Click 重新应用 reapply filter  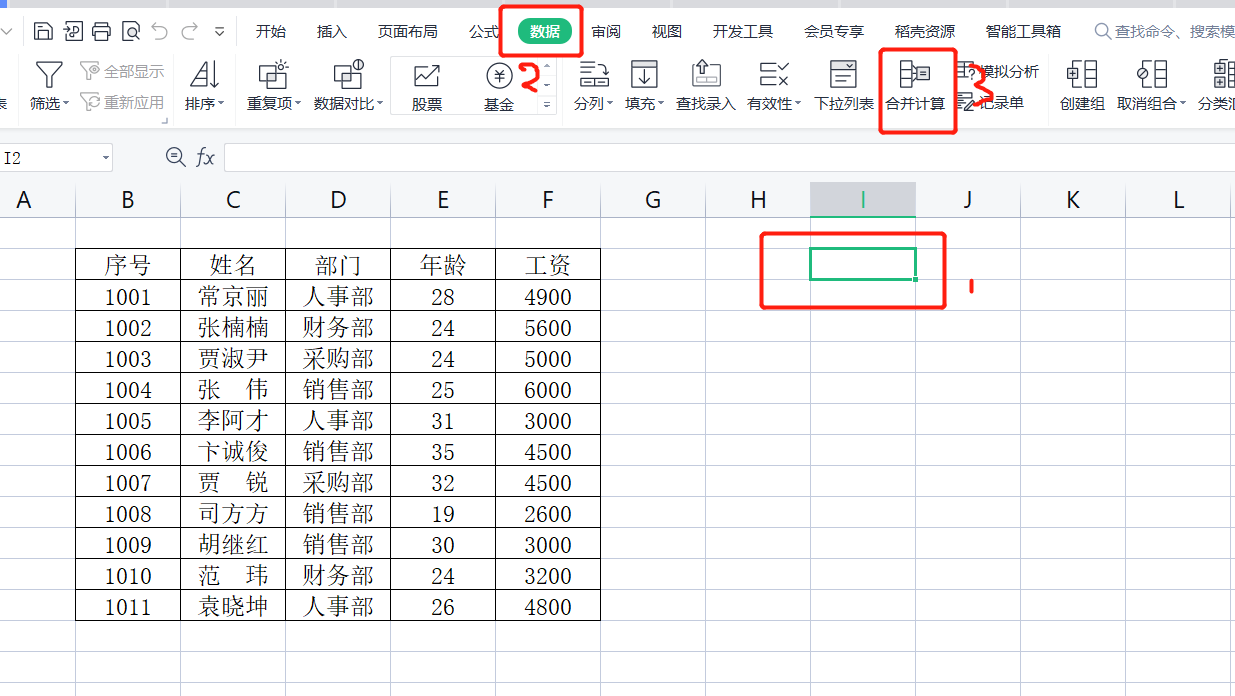(122, 102)
